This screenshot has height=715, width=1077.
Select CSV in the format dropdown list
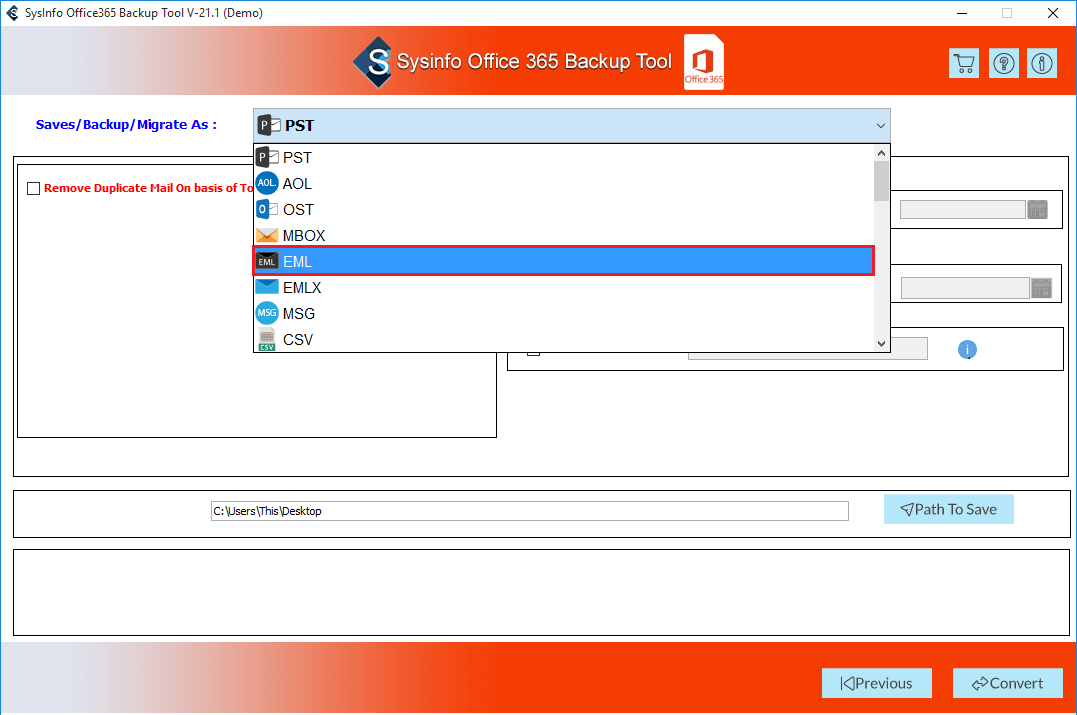coord(563,340)
